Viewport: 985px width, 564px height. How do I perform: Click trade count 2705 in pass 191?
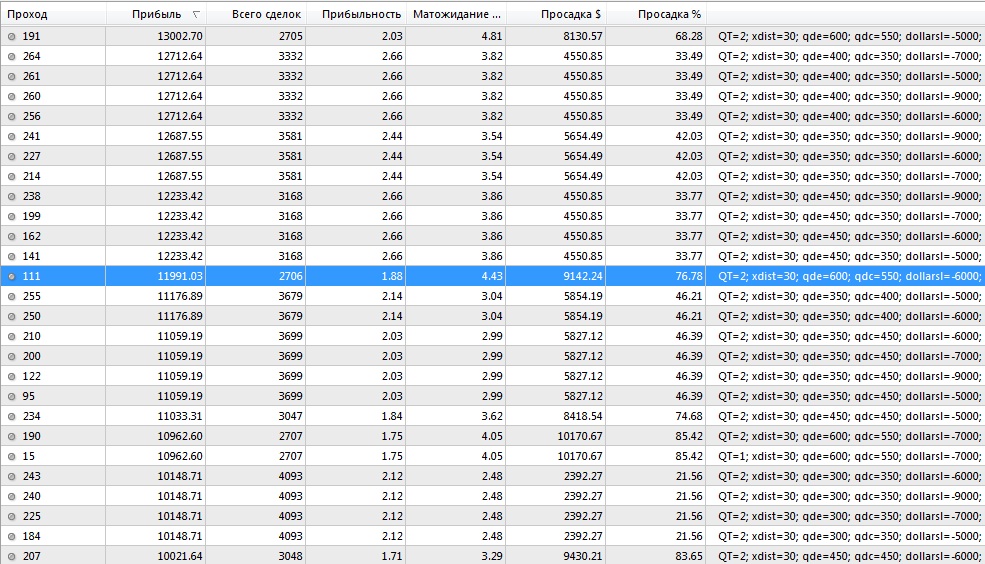pyautogui.click(x=290, y=36)
